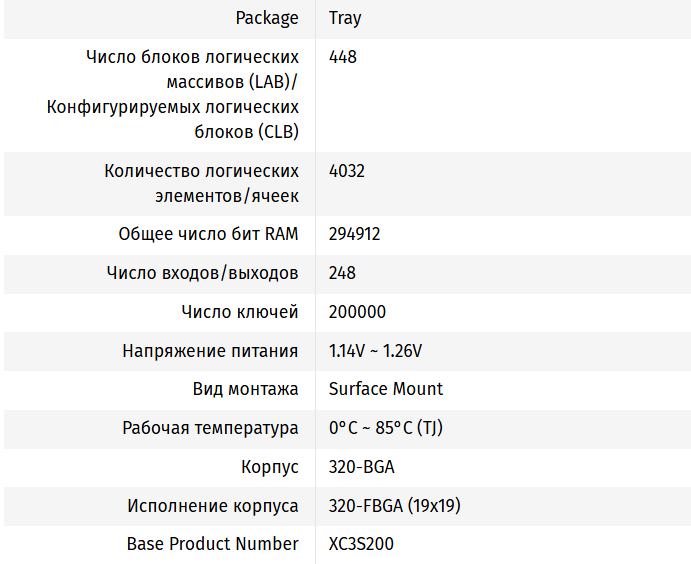Image resolution: width=691 pixels, height=564 pixels.
Task: Select the voltage value 1.14V ~ 1.26V
Action: click(375, 351)
